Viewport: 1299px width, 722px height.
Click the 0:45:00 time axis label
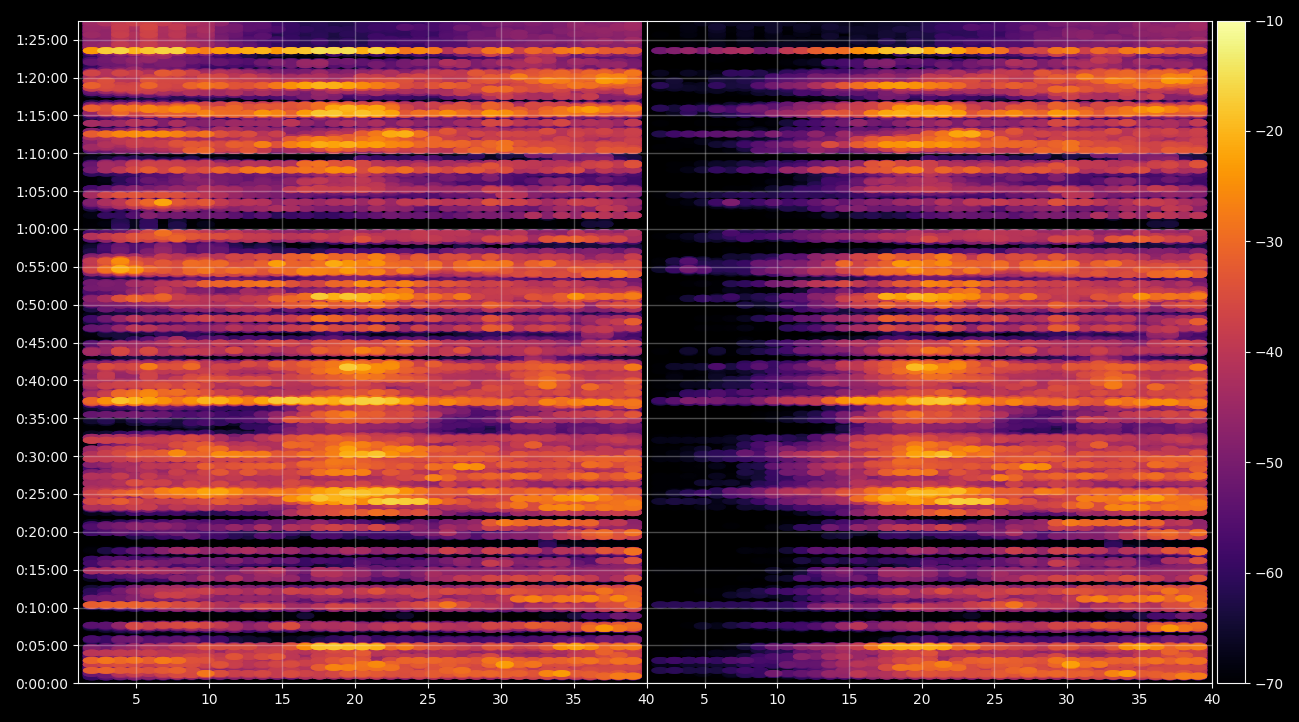43,343
